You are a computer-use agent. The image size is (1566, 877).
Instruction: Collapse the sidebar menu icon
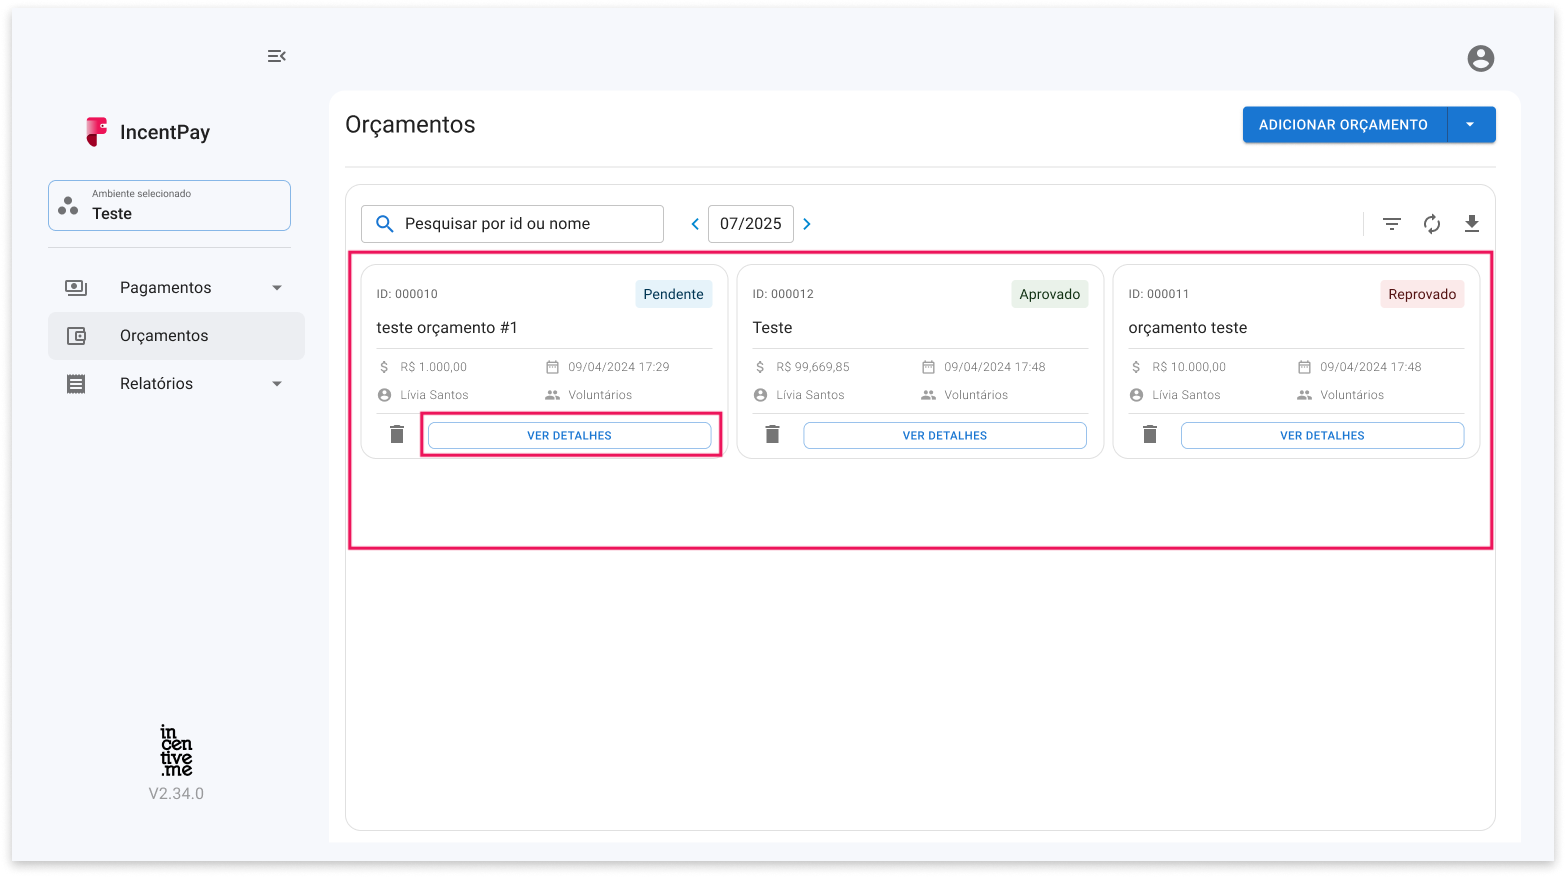(x=277, y=56)
